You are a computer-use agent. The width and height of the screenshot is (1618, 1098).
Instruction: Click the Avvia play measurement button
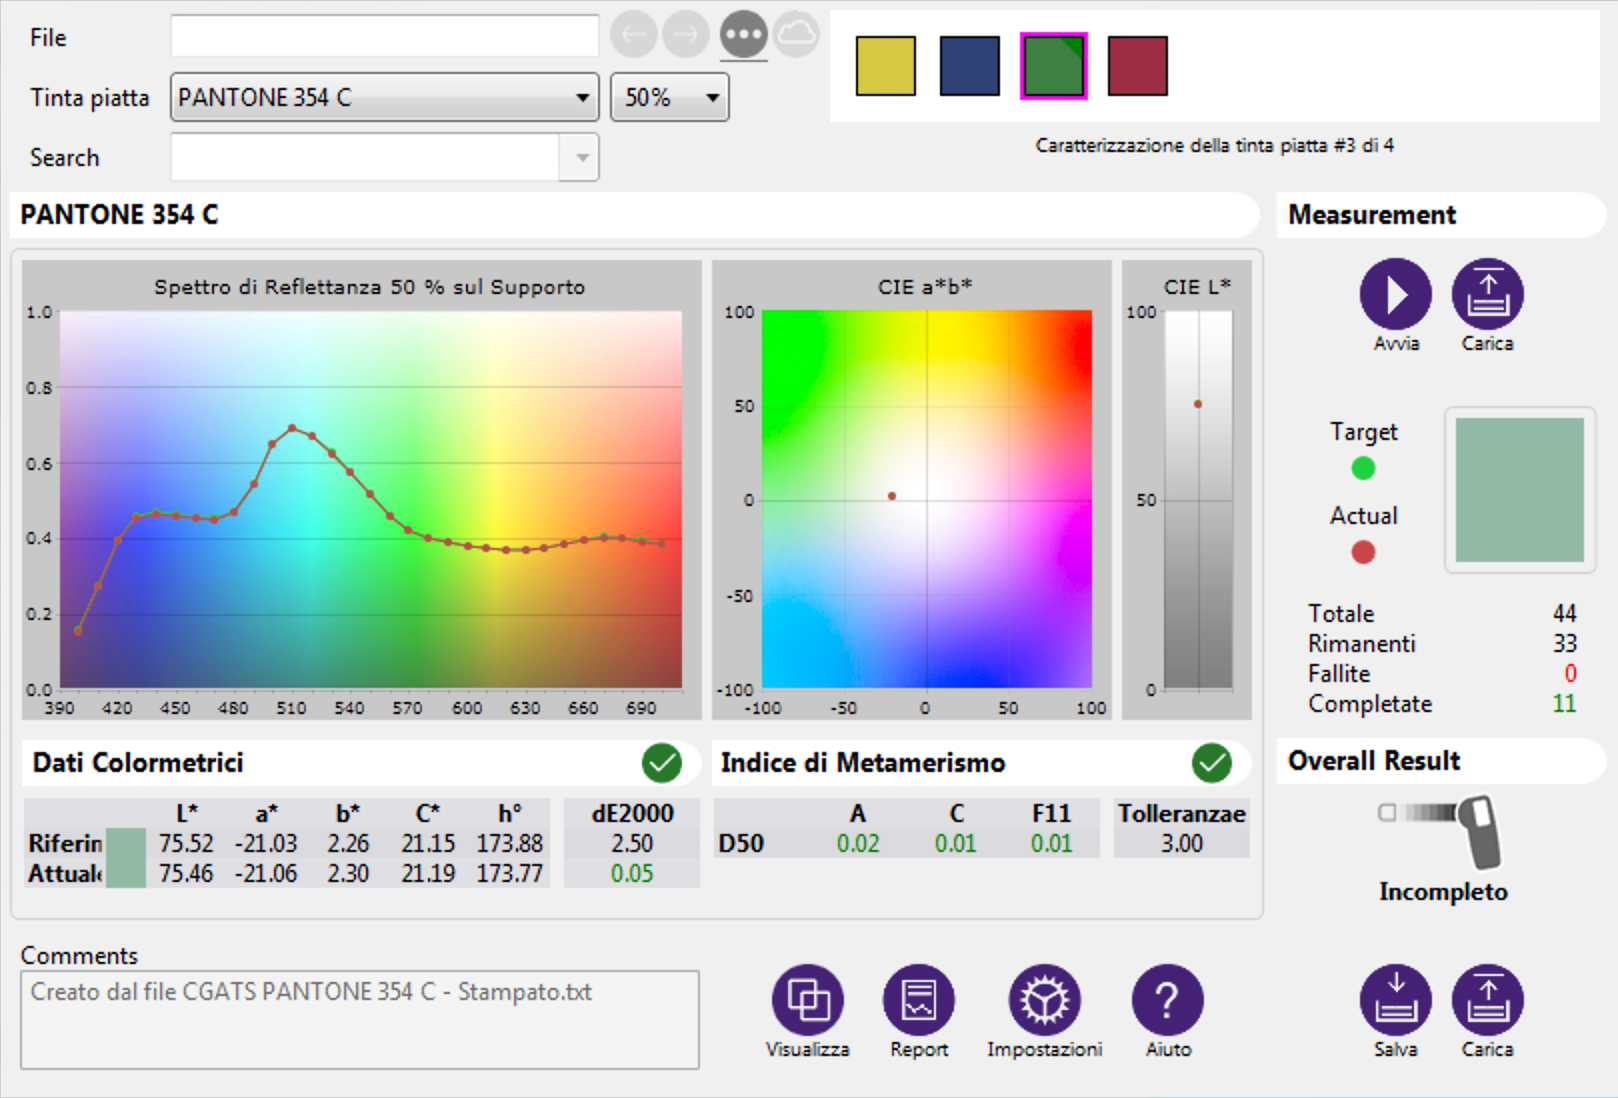(x=1395, y=294)
